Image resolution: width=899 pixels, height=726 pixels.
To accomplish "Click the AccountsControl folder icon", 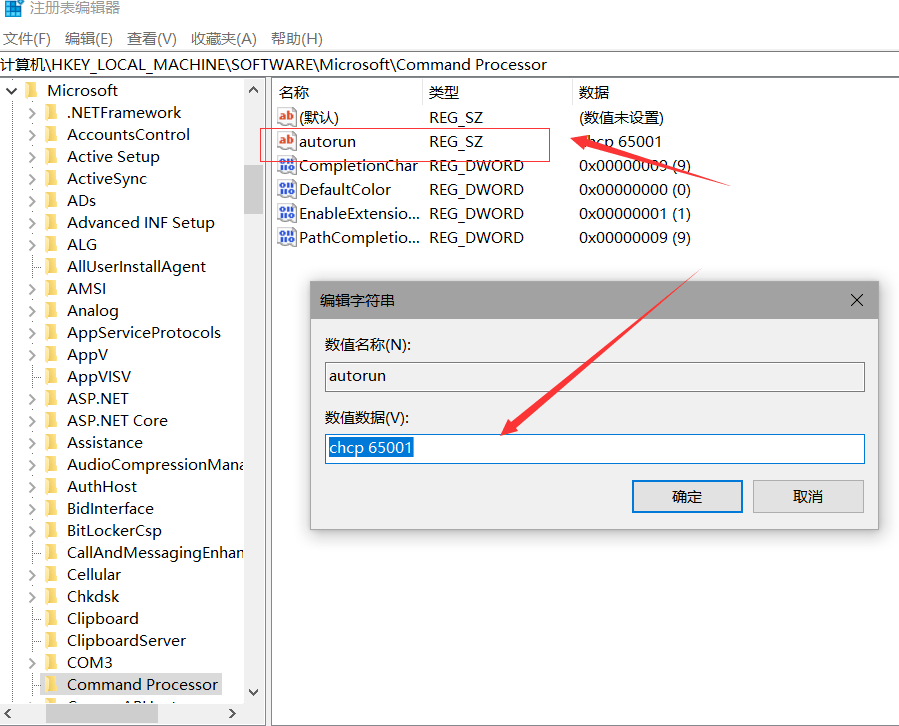I will 52,135.
